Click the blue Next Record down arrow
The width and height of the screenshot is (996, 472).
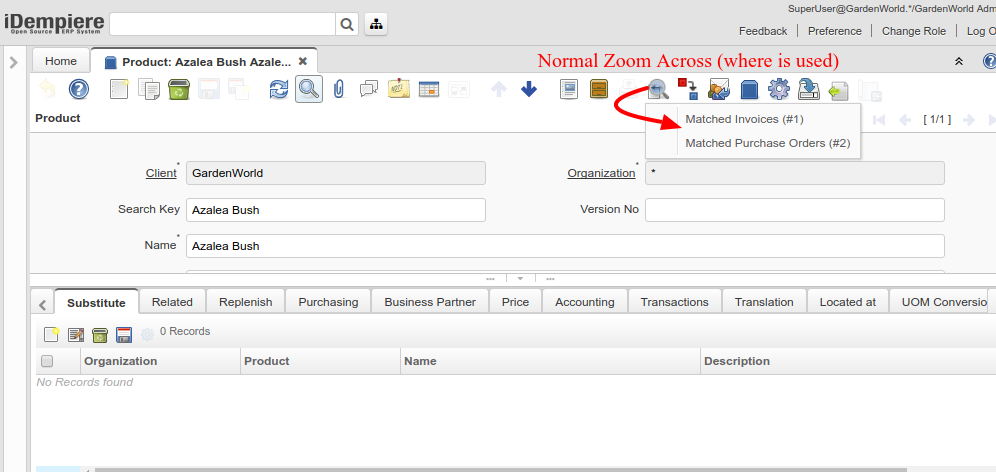529,89
